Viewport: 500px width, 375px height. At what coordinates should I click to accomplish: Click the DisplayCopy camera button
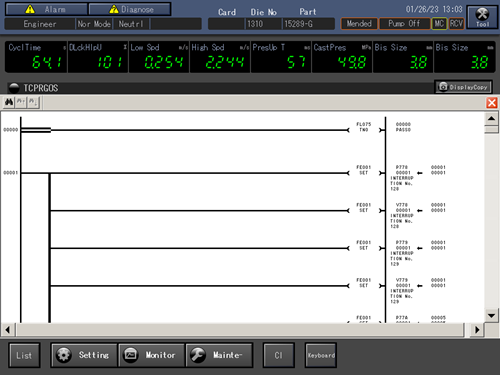[463, 87]
